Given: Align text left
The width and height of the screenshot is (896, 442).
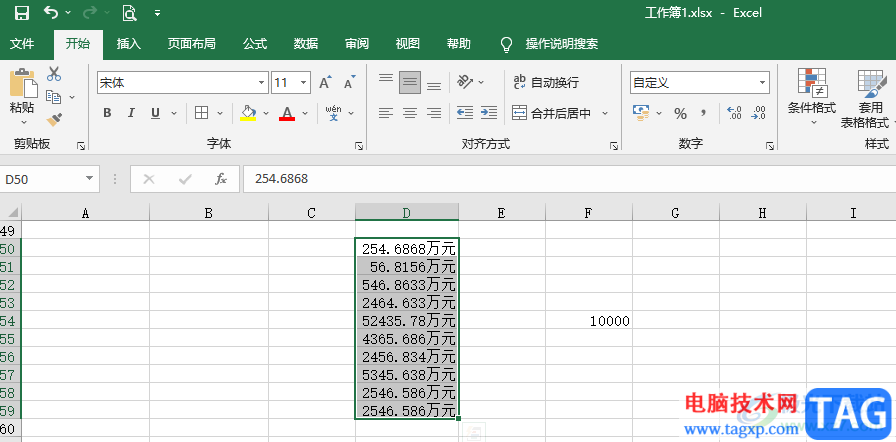Looking at the screenshot, I should pyautogui.click(x=386, y=113).
